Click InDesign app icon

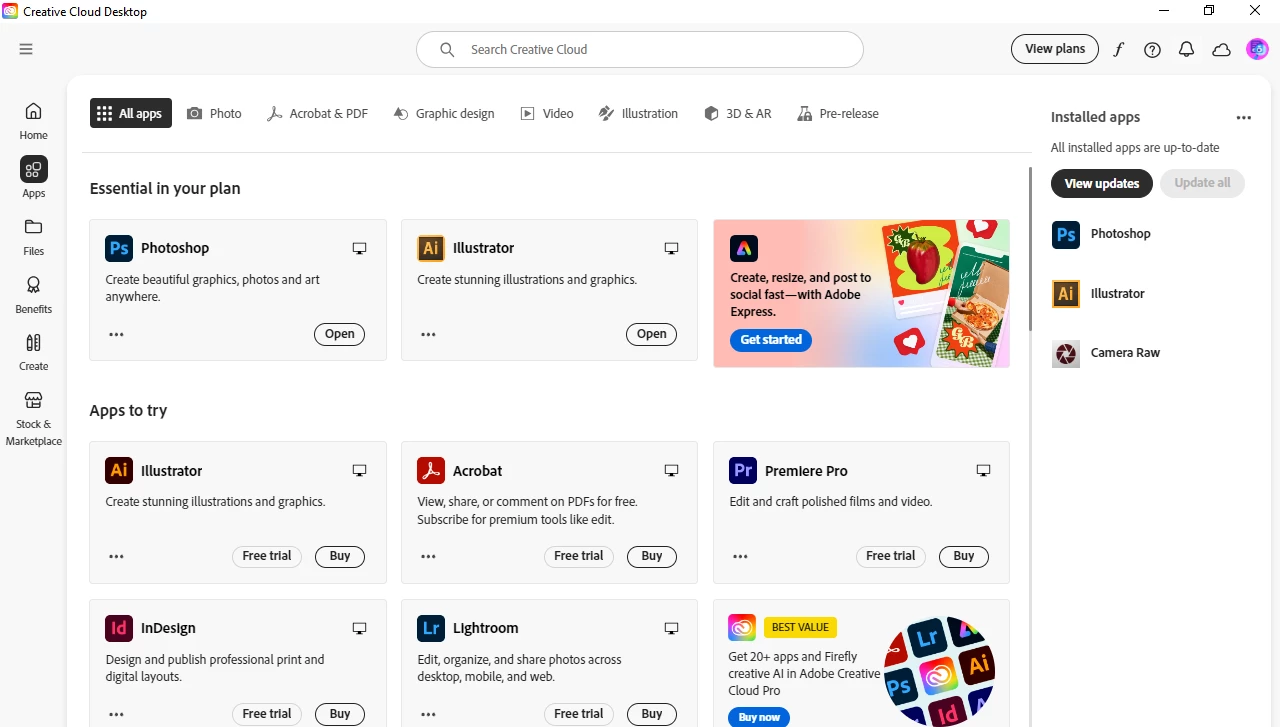119,628
